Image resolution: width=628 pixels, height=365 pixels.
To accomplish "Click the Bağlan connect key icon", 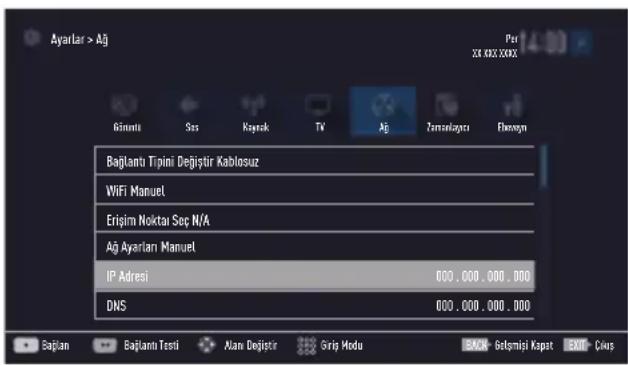I will [26, 345].
